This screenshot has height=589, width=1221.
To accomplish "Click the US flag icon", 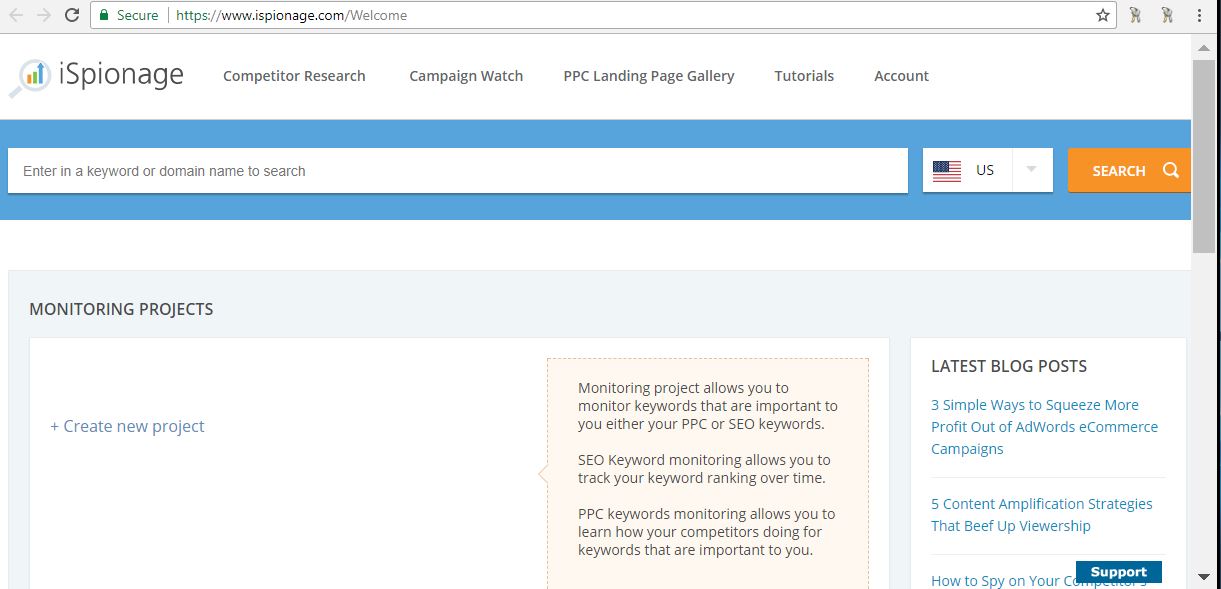I will [947, 171].
